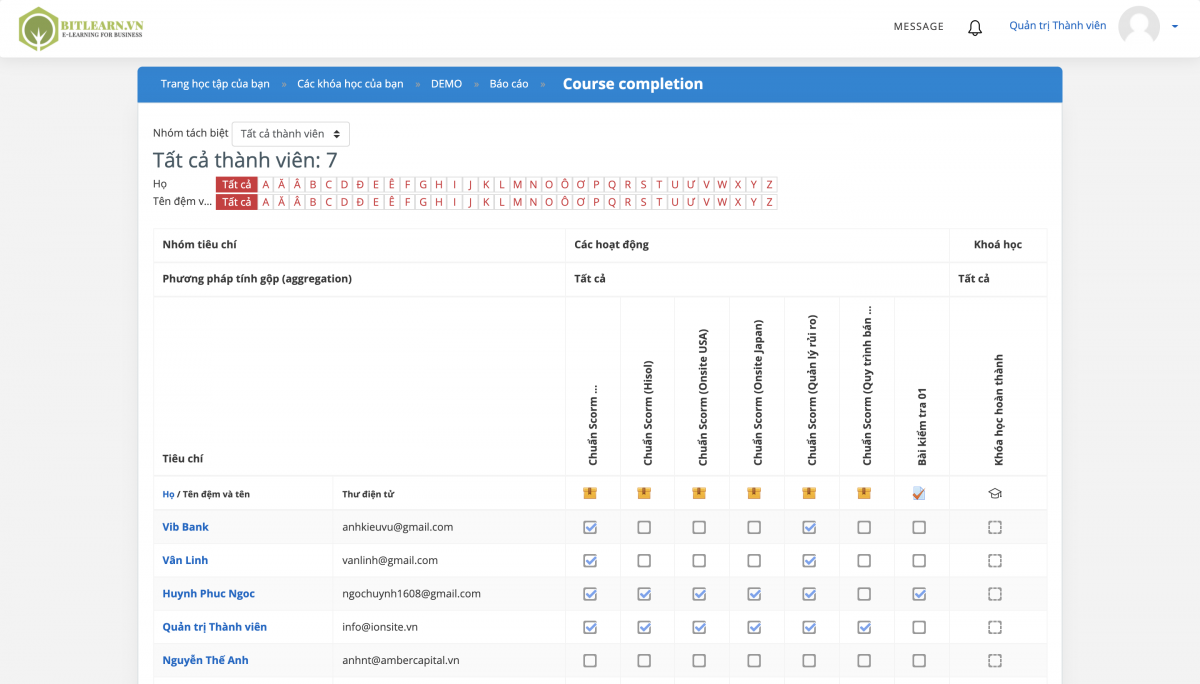Filter Tên đệm by letter Q
Viewport: 1200px width, 684px height.
coord(612,202)
